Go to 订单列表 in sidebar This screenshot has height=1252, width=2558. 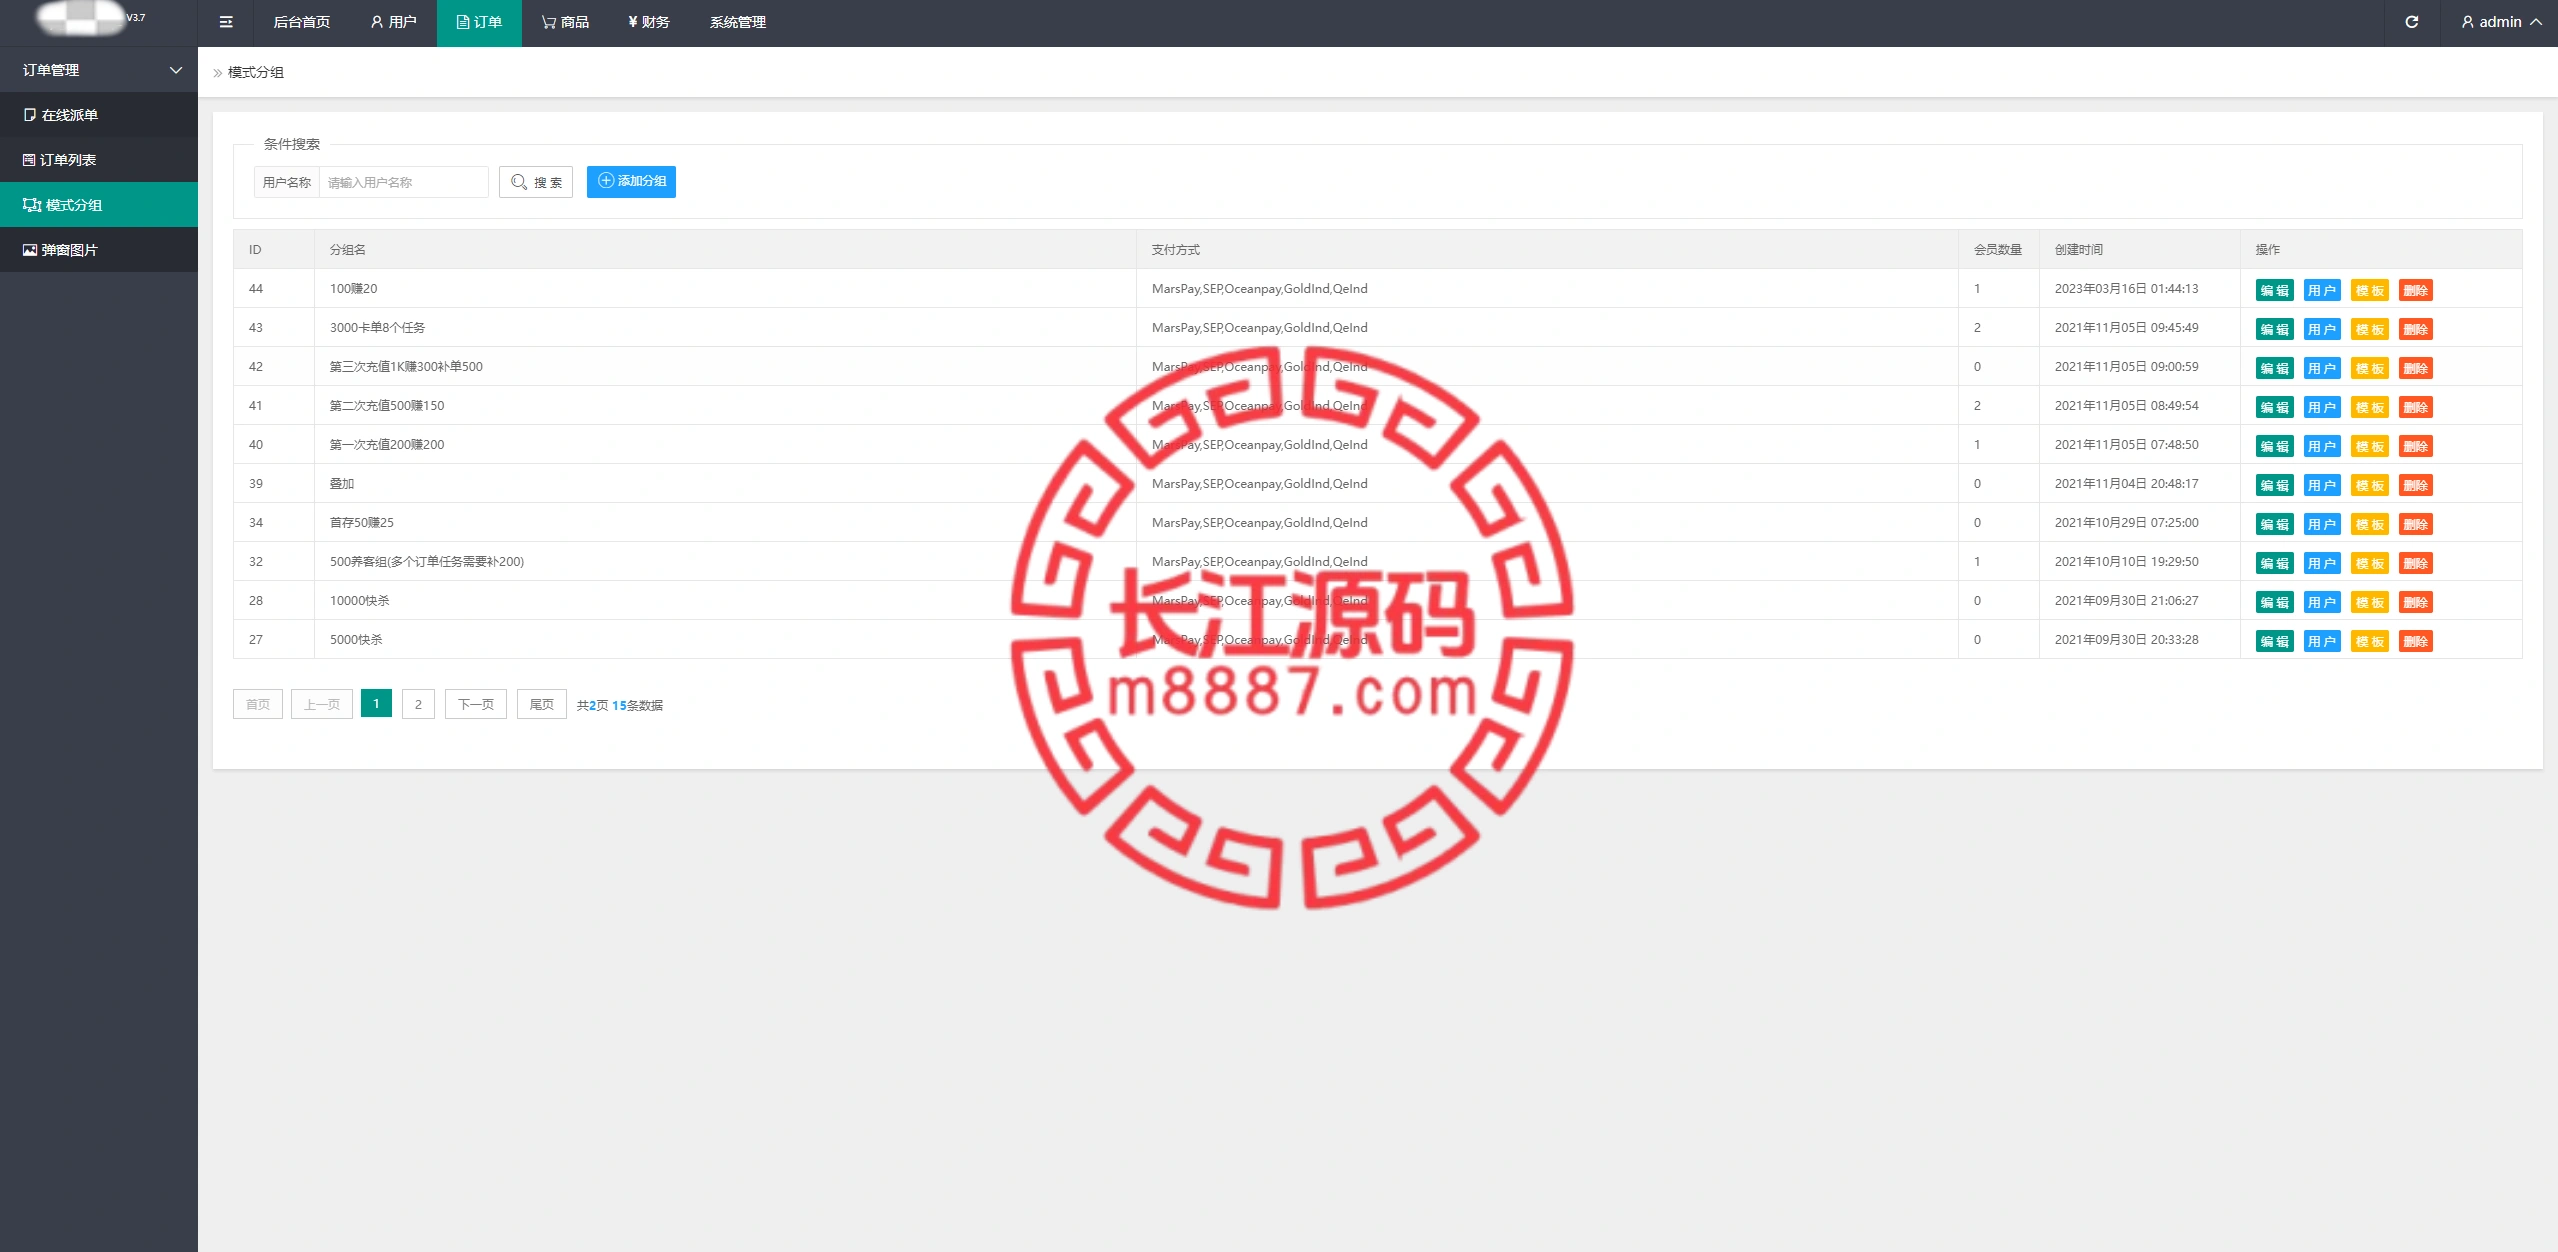[x=99, y=160]
